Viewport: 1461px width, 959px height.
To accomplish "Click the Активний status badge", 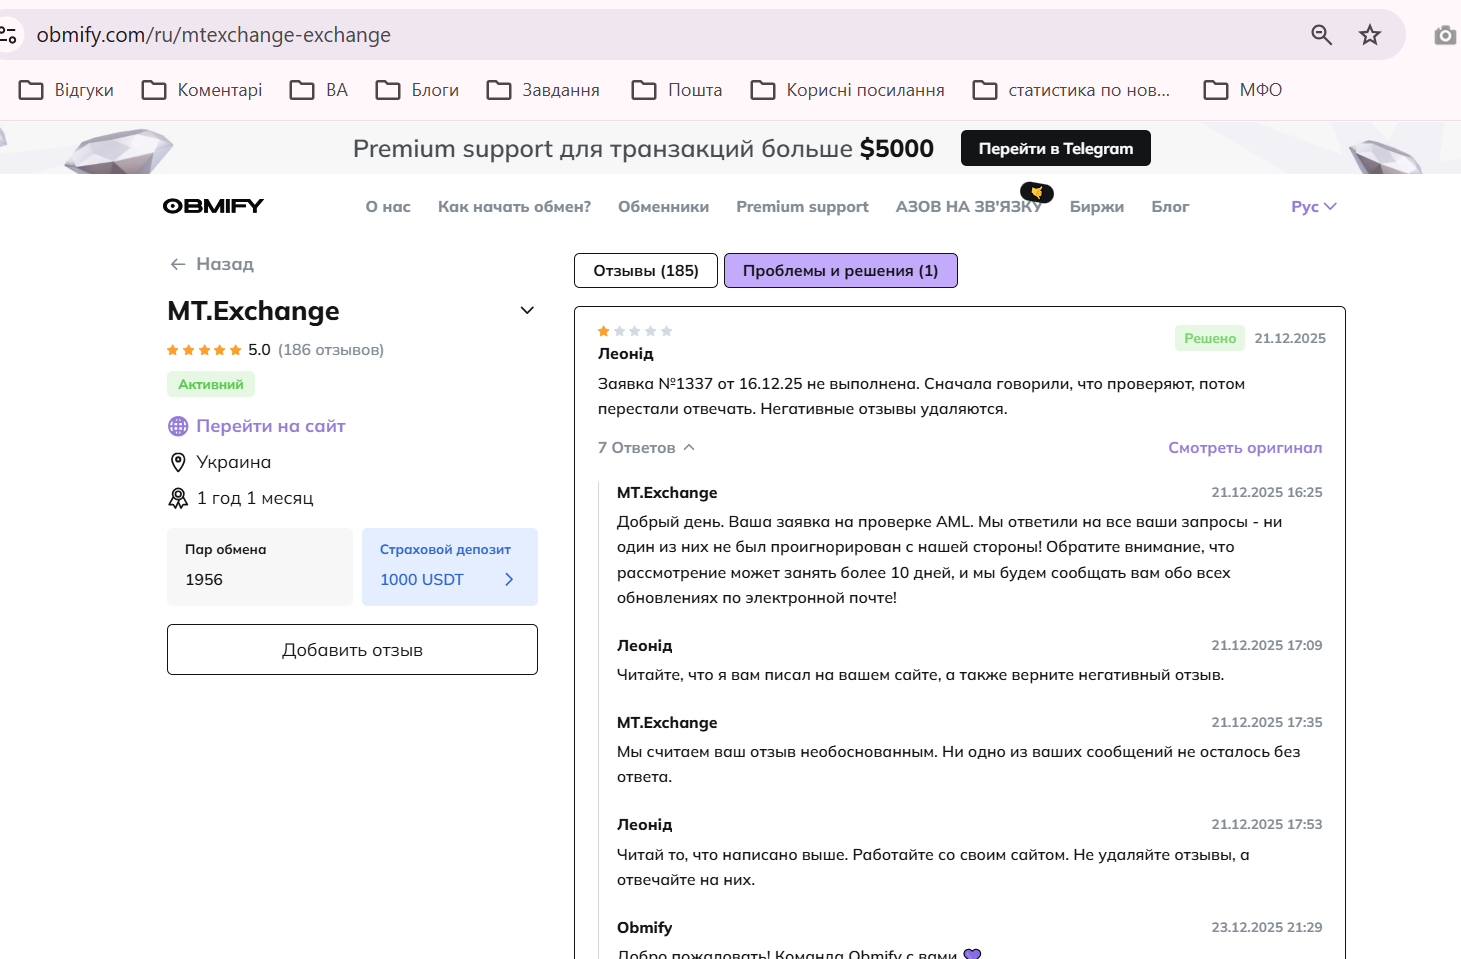I will tap(211, 384).
